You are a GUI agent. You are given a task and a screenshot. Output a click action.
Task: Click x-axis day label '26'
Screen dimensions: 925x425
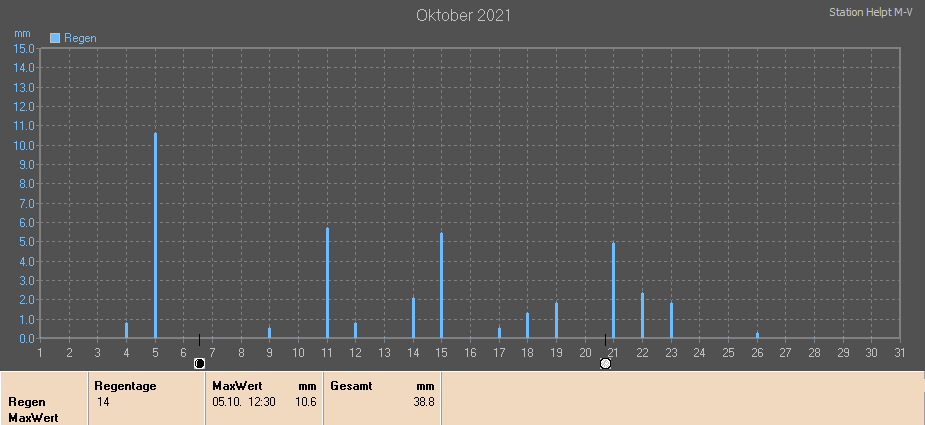[757, 353]
